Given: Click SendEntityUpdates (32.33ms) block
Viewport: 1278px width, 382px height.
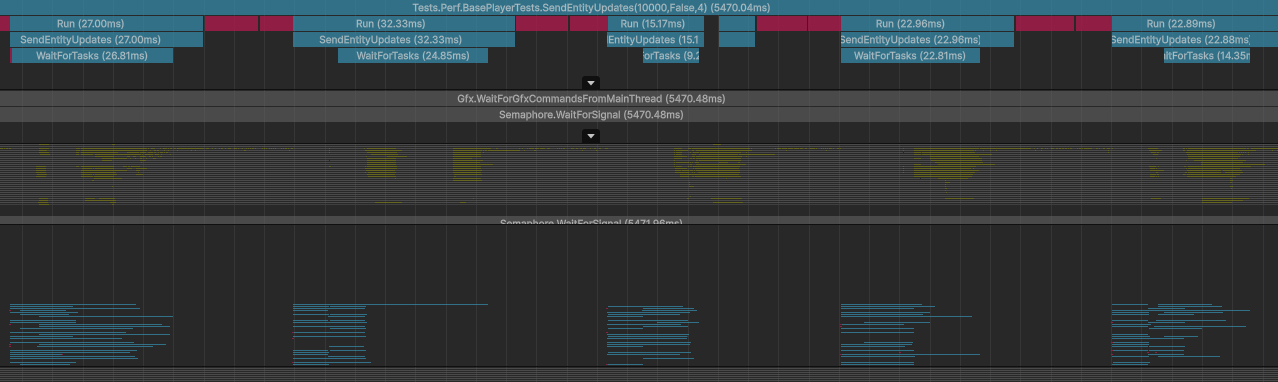Looking at the screenshot, I should (x=404, y=39).
